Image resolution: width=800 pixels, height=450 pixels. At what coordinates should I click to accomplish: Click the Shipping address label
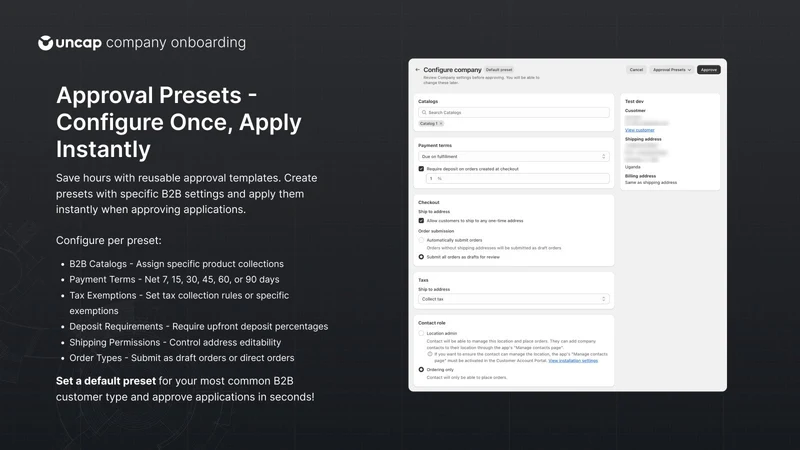click(643, 139)
